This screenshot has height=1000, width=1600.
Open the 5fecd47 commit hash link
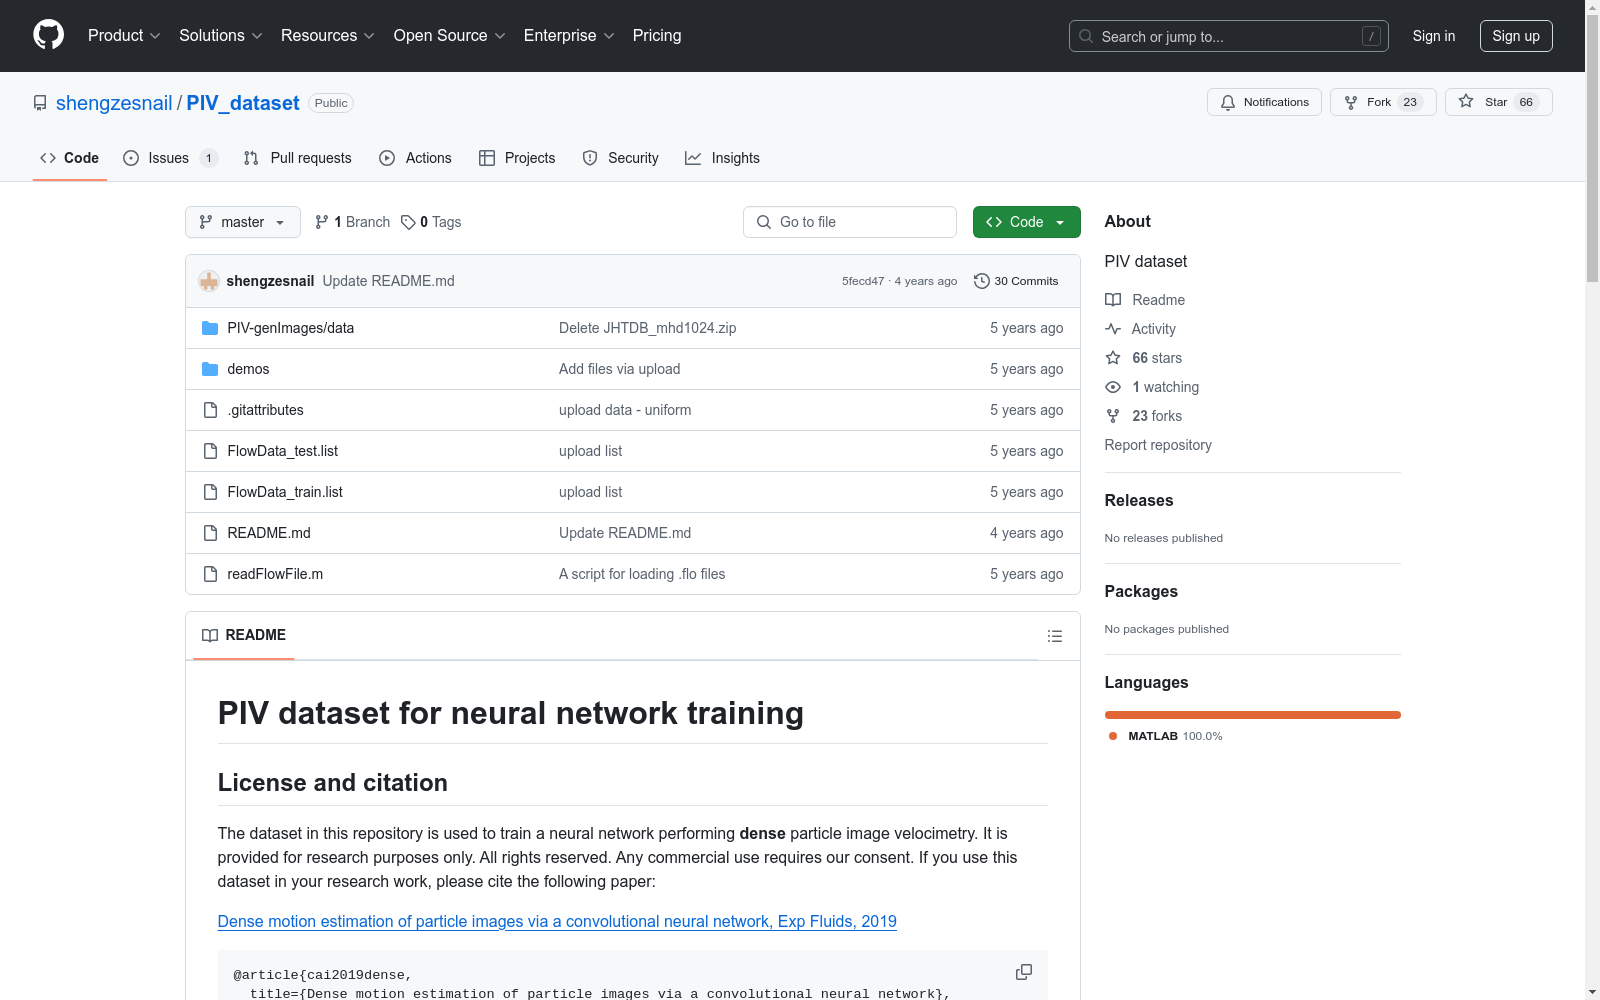click(863, 281)
